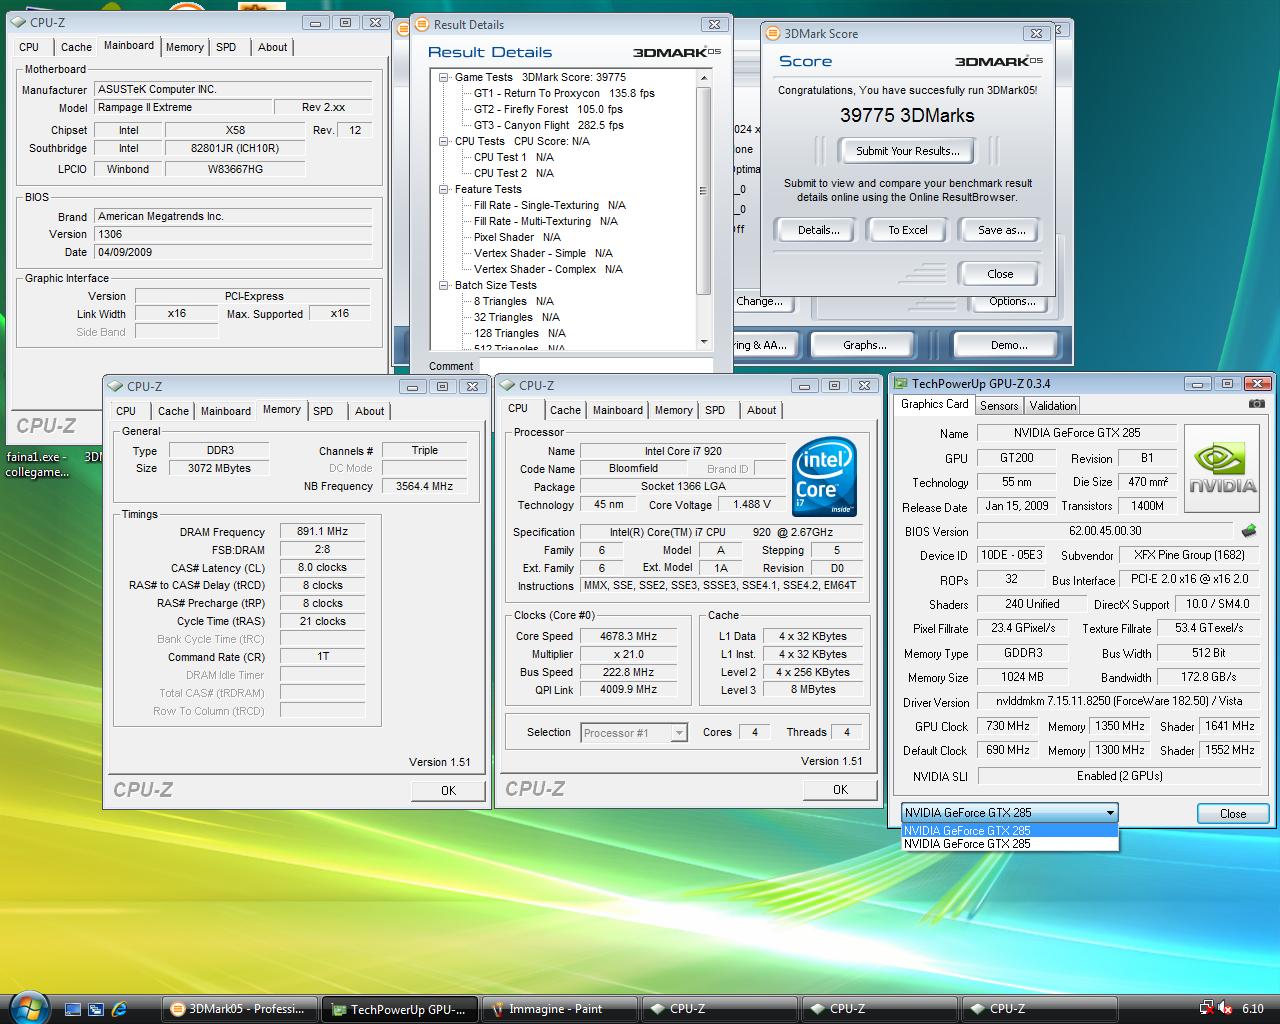Viewport: 1280px width, 1024px height.
Task: Switch to the Sensors tab in GPU-Z
Action: click(x=998, y=405)
